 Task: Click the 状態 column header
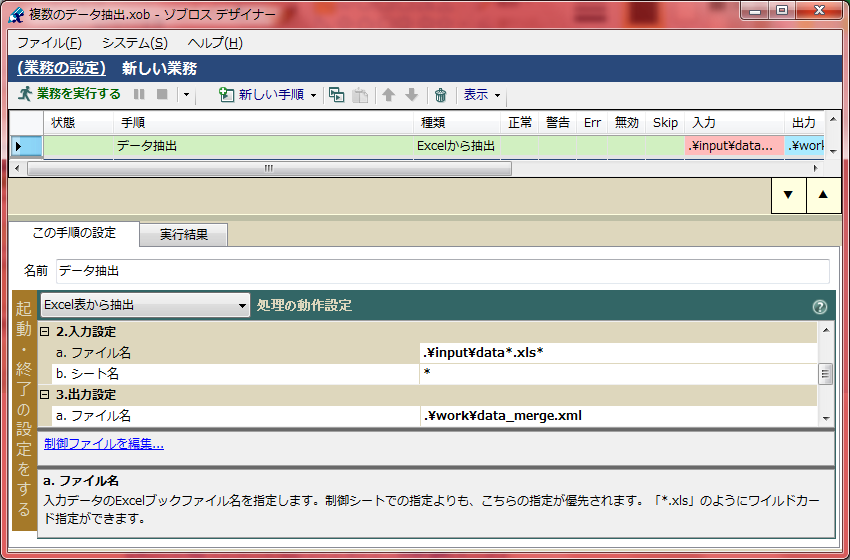pos(79,123)
